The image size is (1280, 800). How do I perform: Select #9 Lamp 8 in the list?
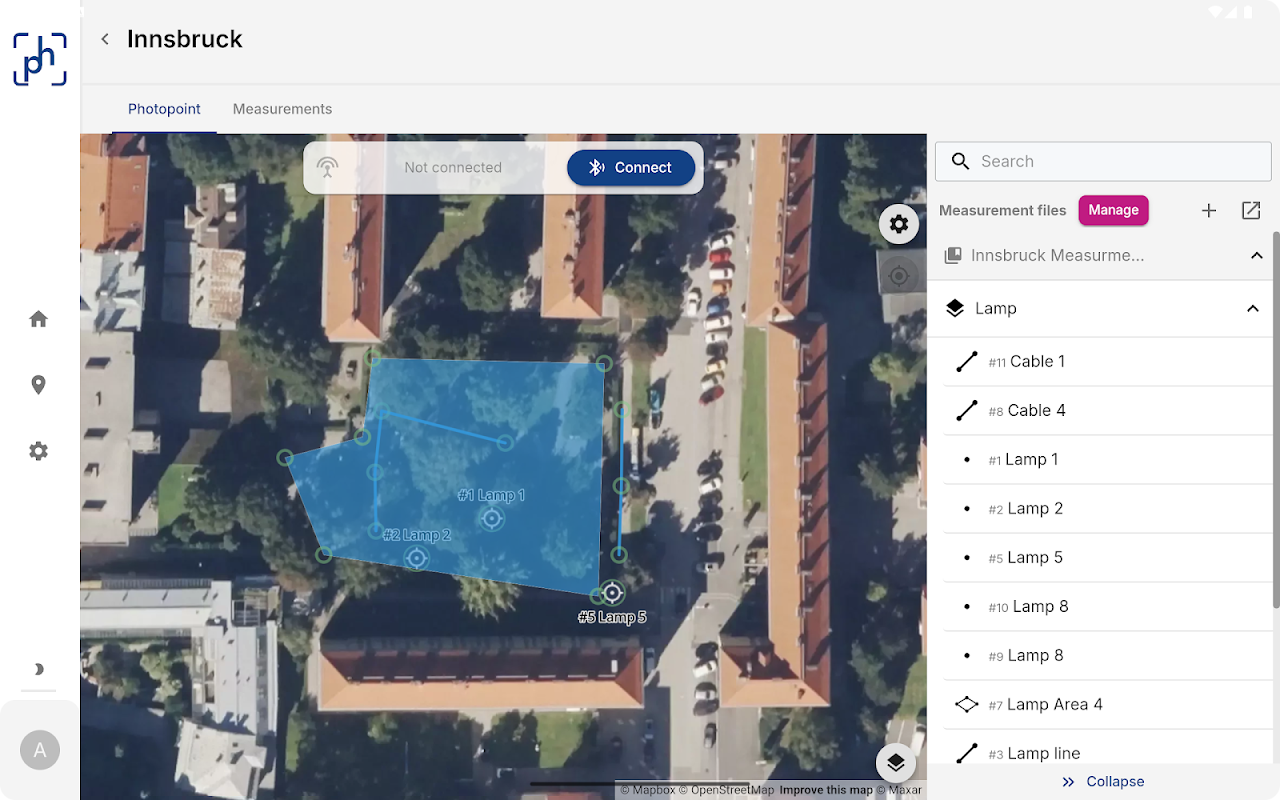coord(1107,655)
